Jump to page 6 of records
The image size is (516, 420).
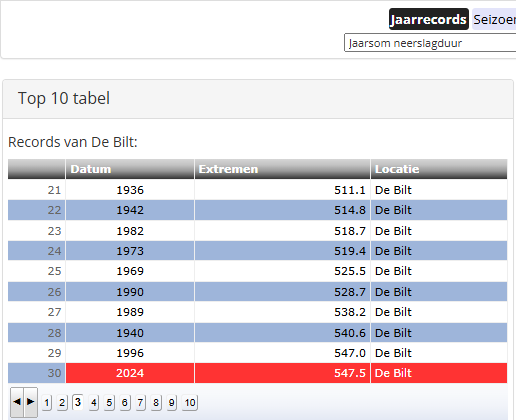pyautogui.click(x=125, y=403)
